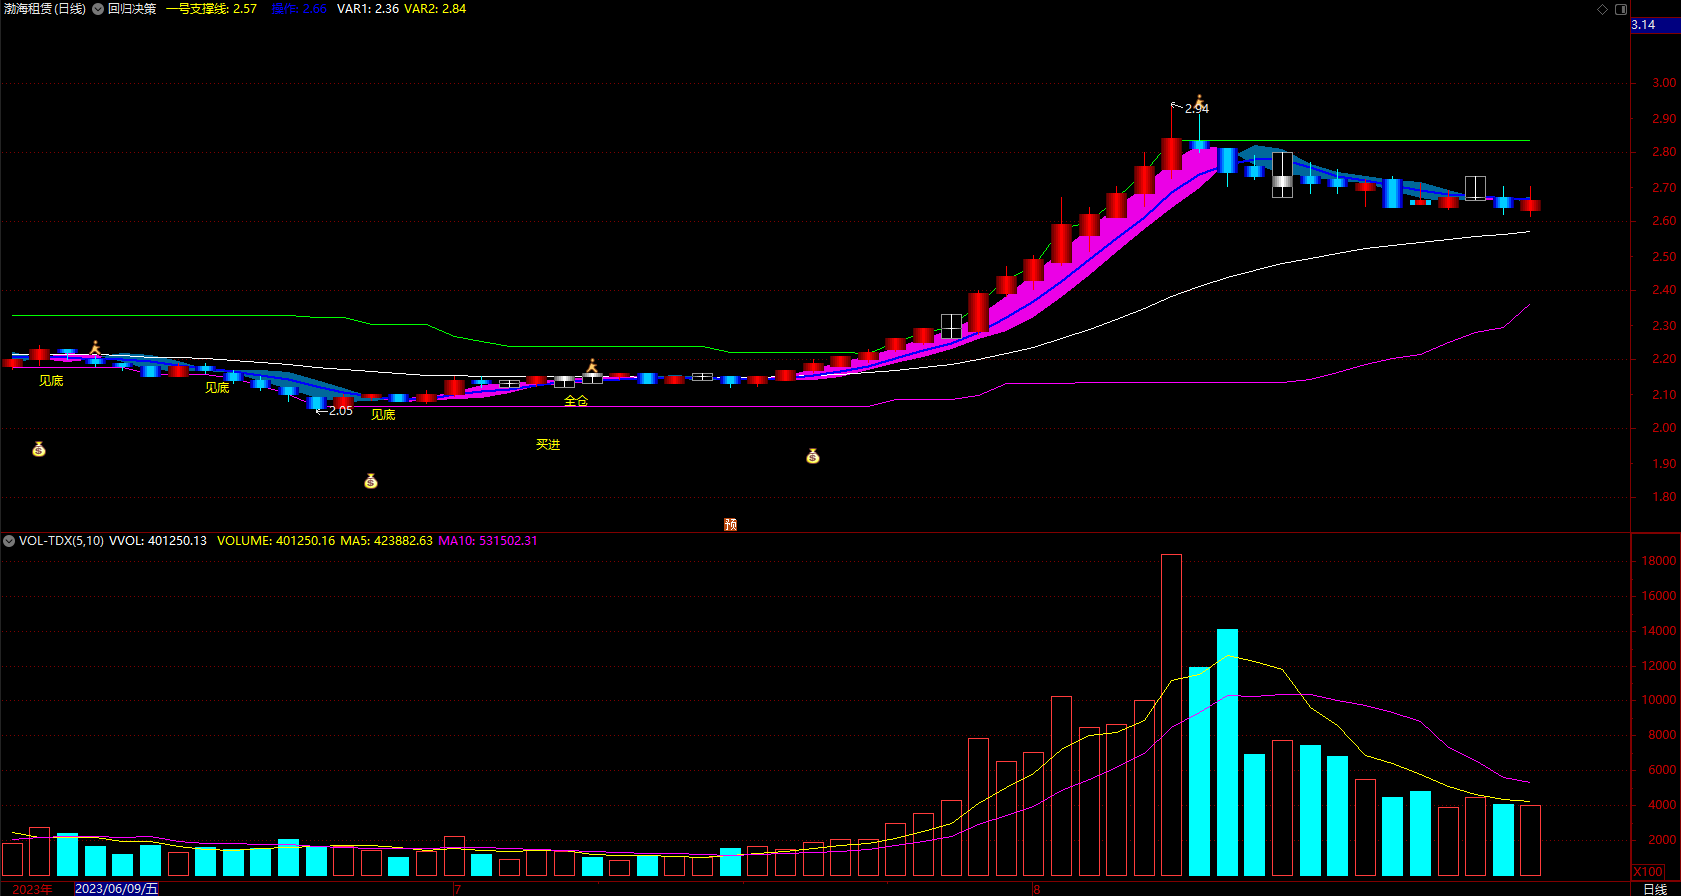Click the 2.94 high price marker
Screen dimensions: 1681x896
tap(1197, 109)
